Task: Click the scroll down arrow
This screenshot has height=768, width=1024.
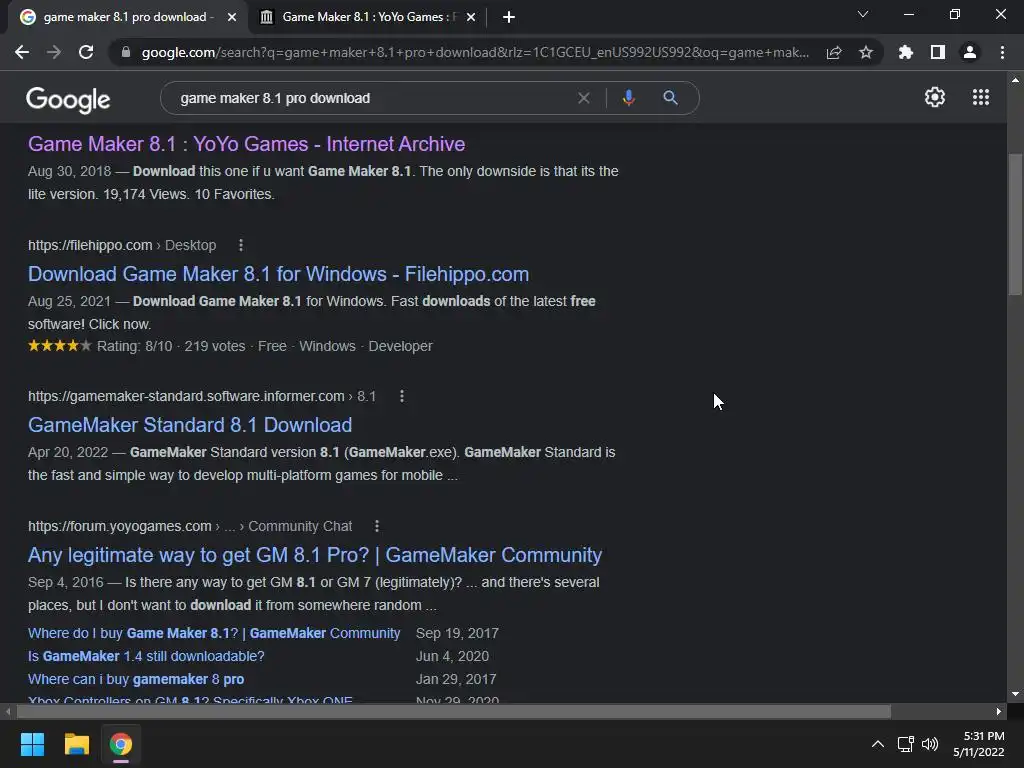Action: [1015, 694]
